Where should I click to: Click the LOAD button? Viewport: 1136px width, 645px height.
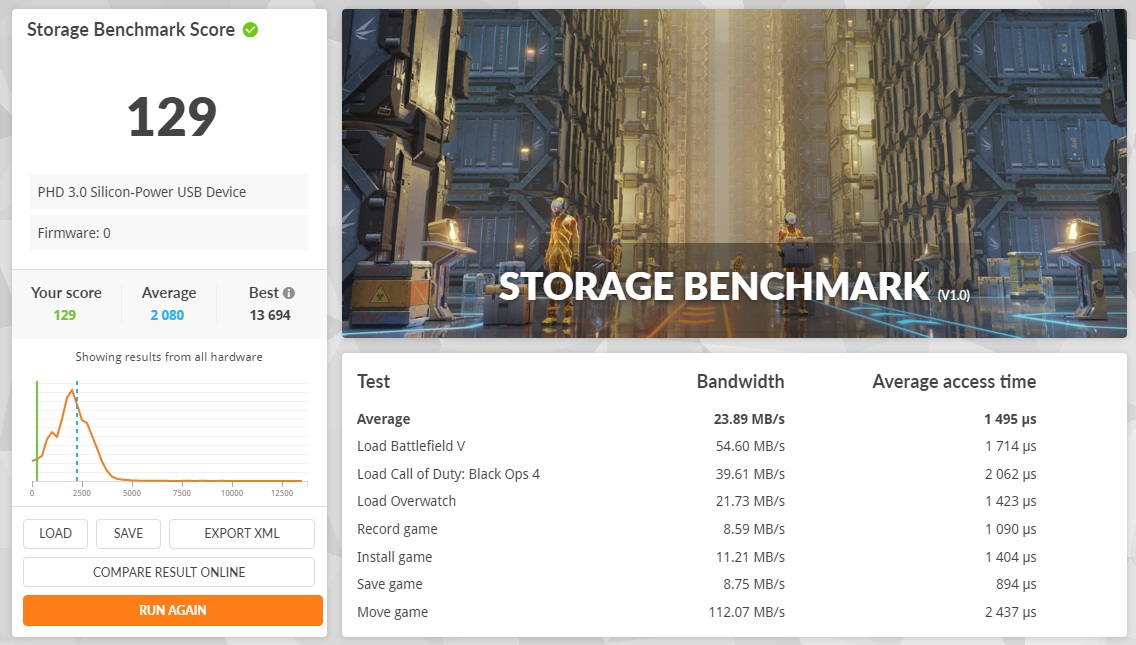55,533
